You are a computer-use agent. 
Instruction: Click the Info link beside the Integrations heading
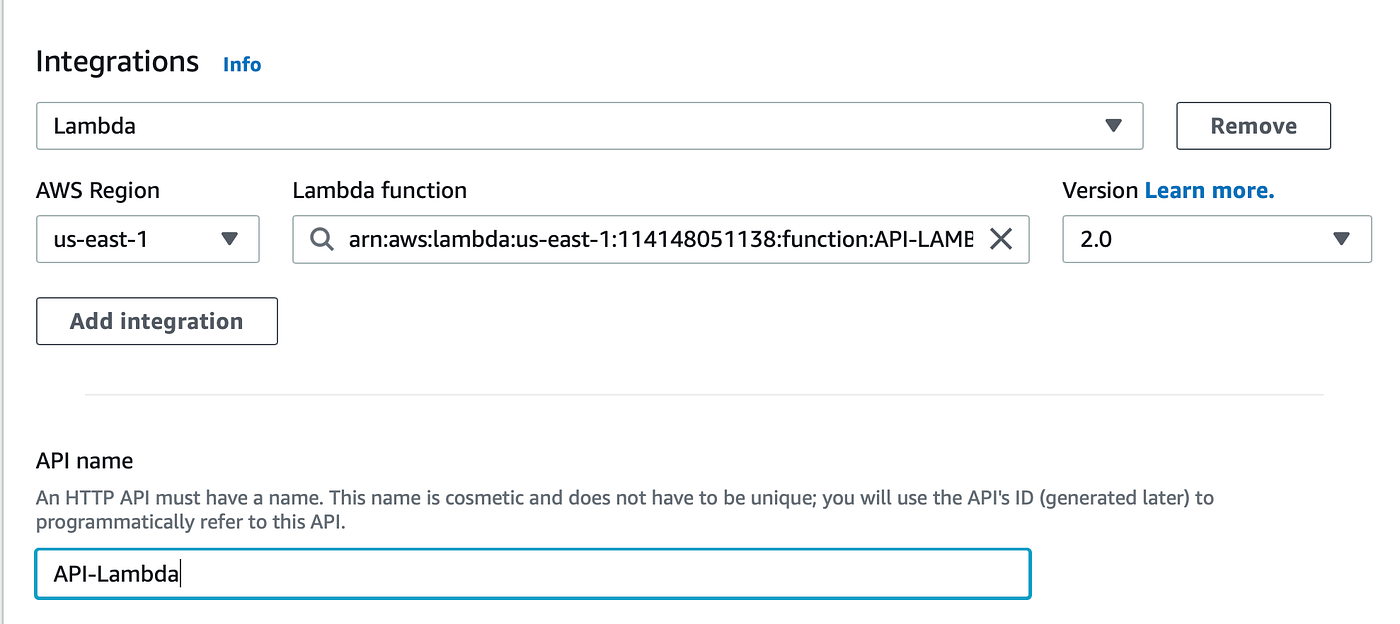[241, 64]
